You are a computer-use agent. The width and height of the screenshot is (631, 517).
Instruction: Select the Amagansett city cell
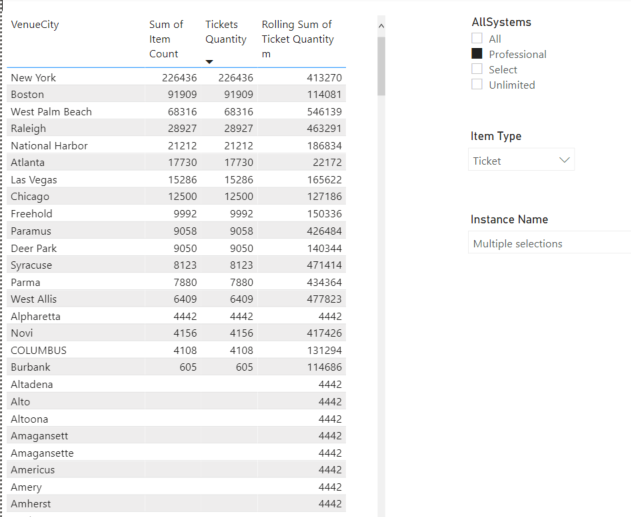pos(39,436)
